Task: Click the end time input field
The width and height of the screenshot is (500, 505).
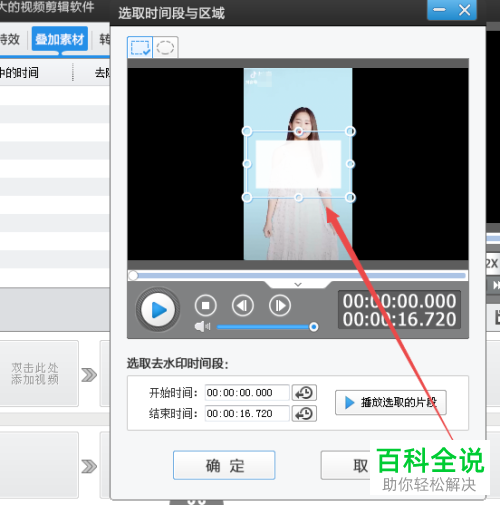Action: [247, 414]
